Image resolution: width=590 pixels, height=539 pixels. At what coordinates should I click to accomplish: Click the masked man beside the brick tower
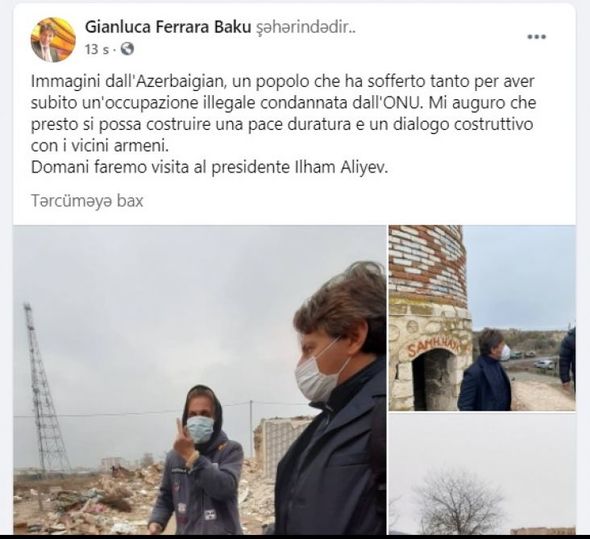point(485,370)
